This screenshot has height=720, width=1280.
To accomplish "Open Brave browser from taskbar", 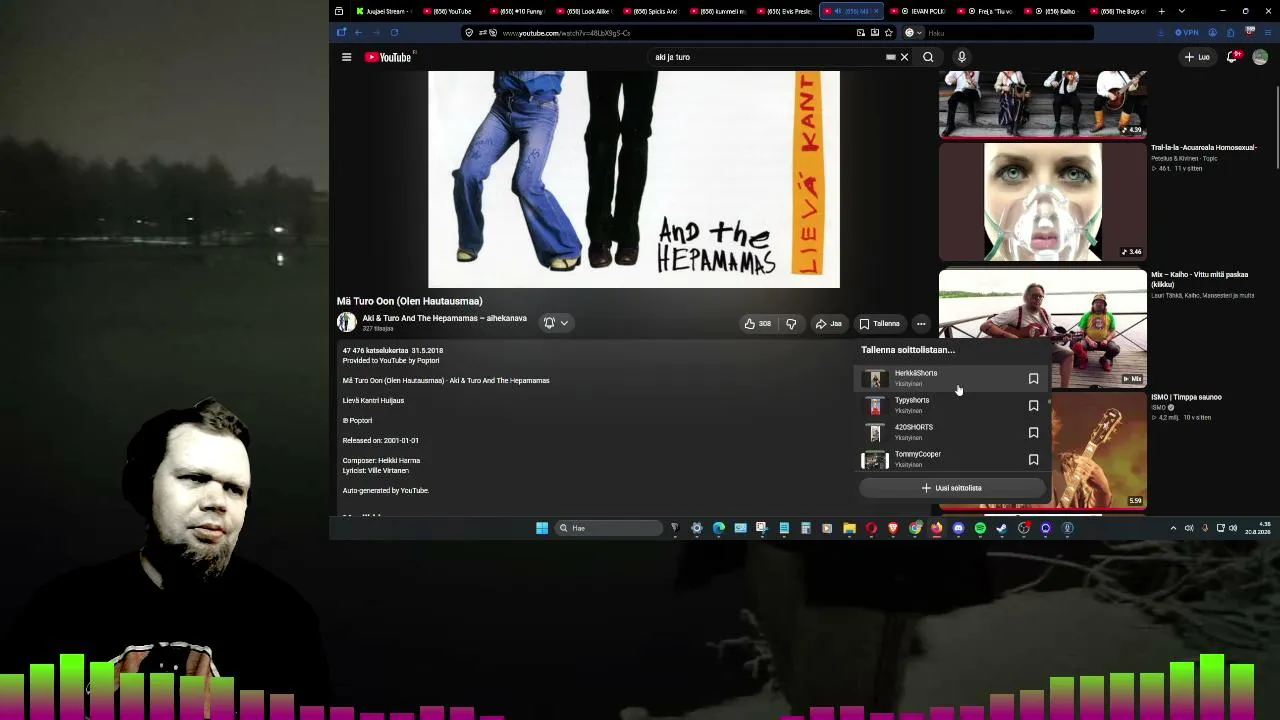I will 893,528.
